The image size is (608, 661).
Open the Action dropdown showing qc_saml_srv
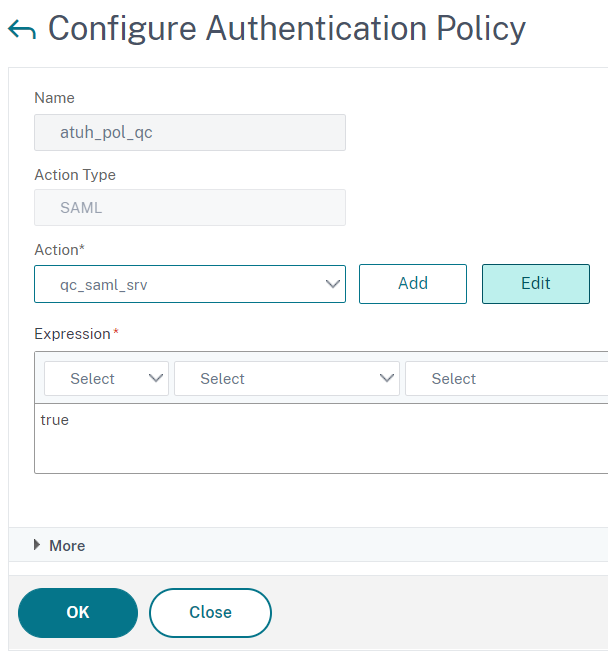(180, 284)
